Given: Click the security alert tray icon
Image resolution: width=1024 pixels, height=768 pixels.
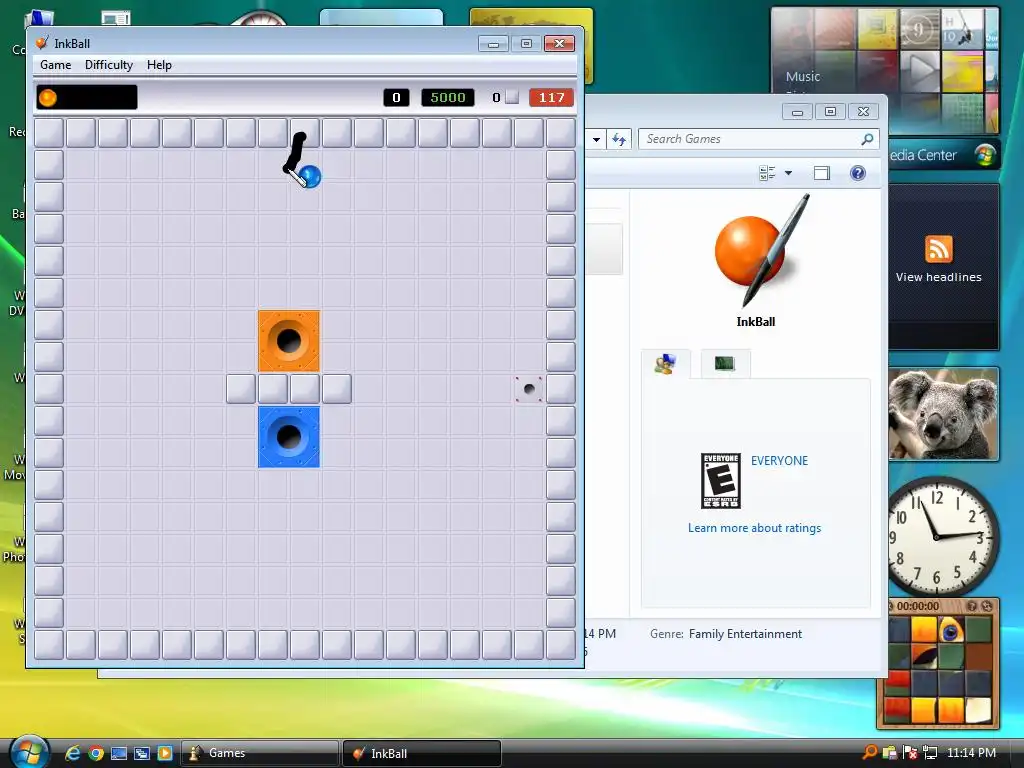Looking at the screenshot, I should pyautogui.click(x=910, y=753).
